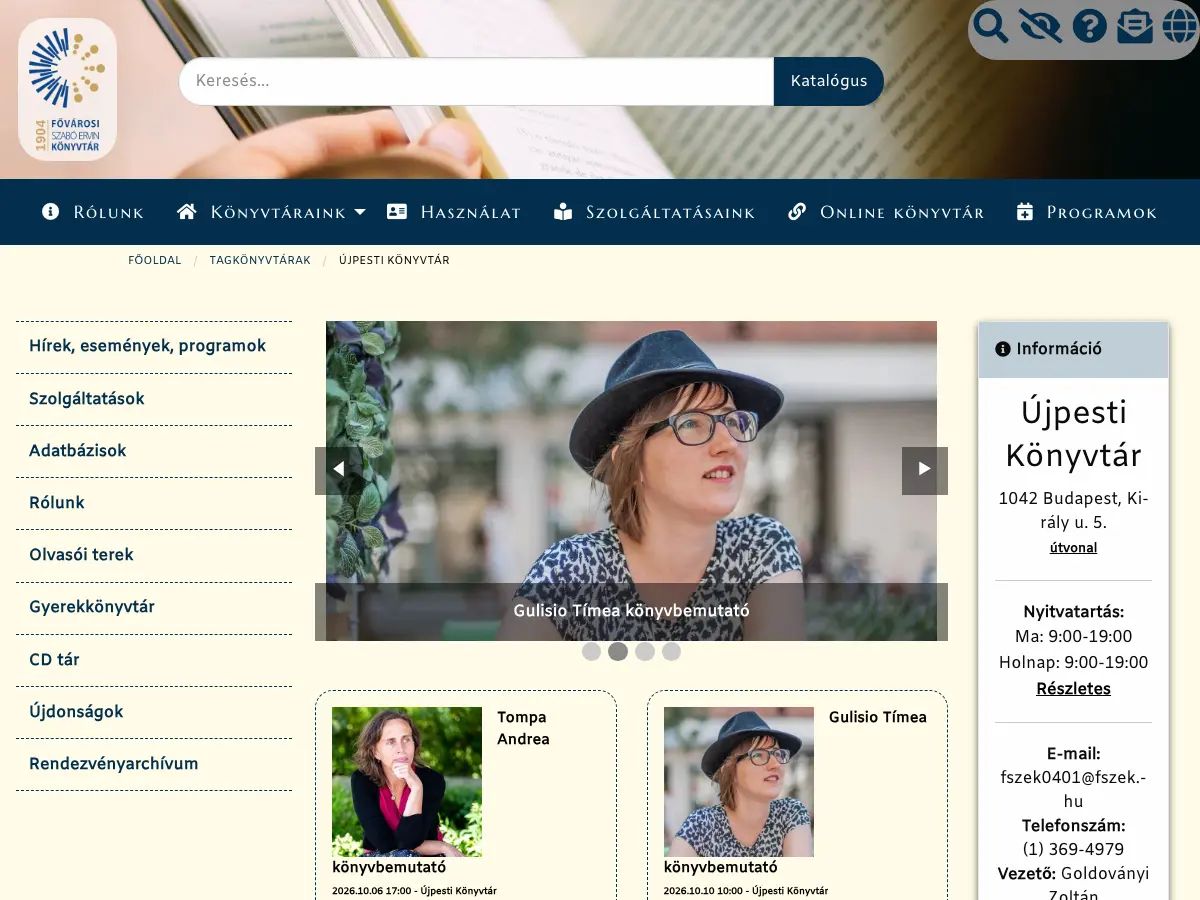Image resolution: width=1200 pixels, height=900 pixels.
Task: Open CD tár in the sidebar
Action: point(154,660)
